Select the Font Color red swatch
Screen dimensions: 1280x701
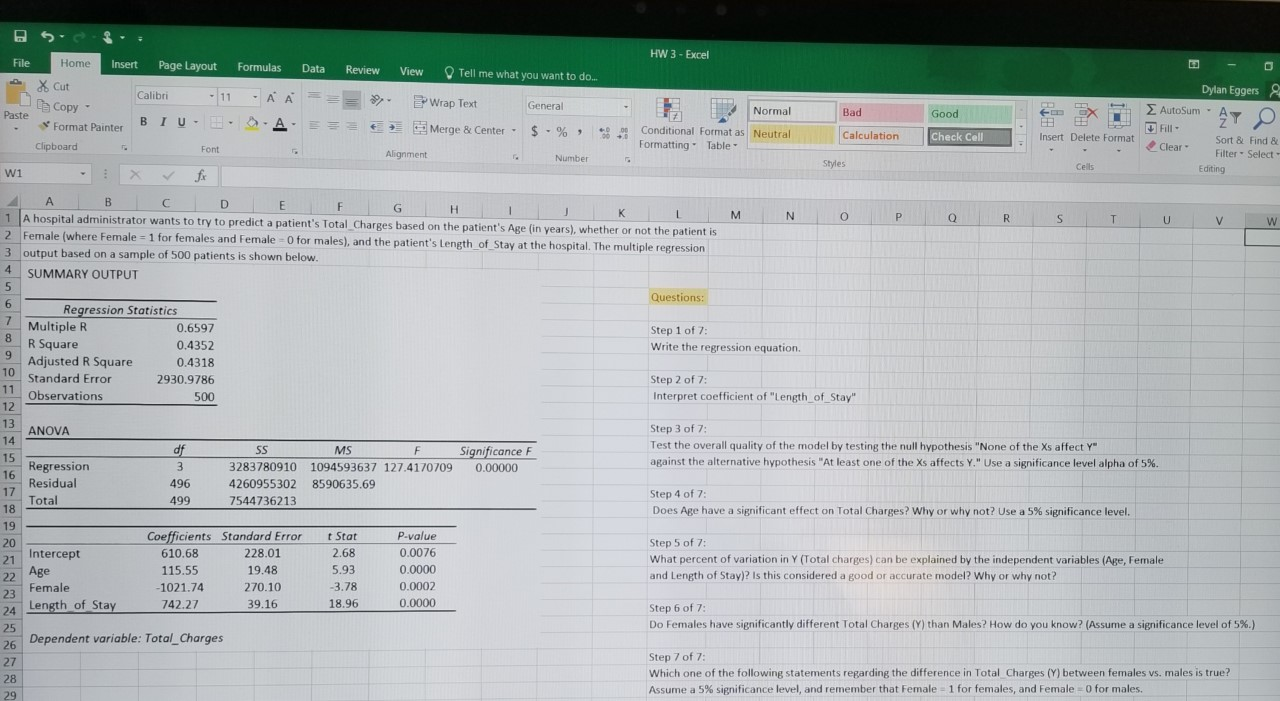coord(278,122)
